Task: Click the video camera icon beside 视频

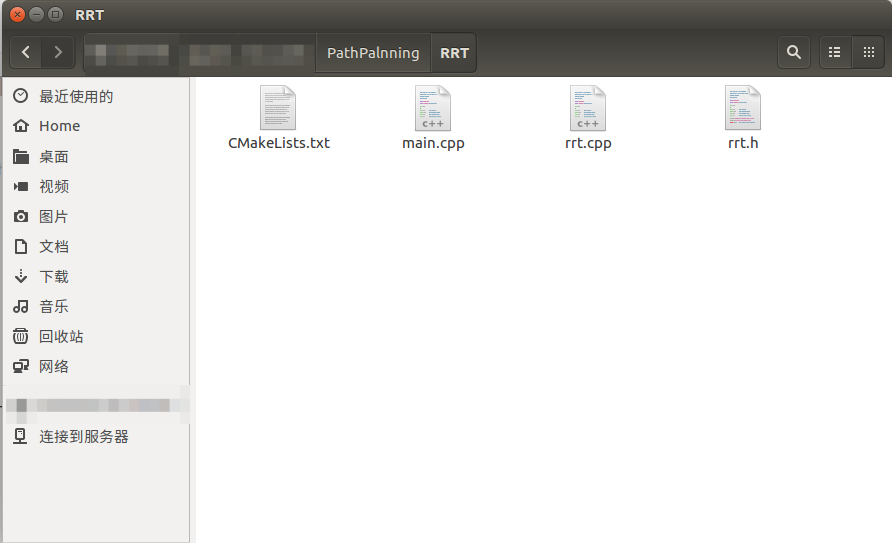Action: 21,186
